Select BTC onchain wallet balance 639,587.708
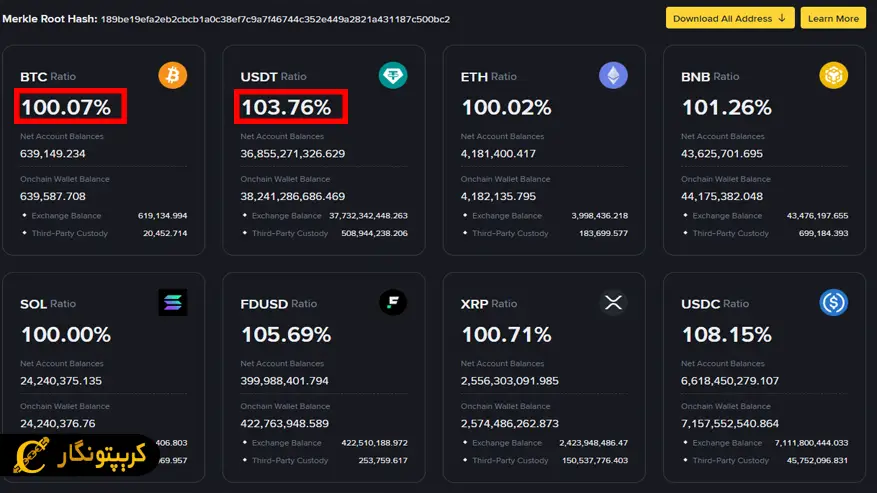Image resolution: width=877 pixels, height=493 pixels. tap(53, 196)
